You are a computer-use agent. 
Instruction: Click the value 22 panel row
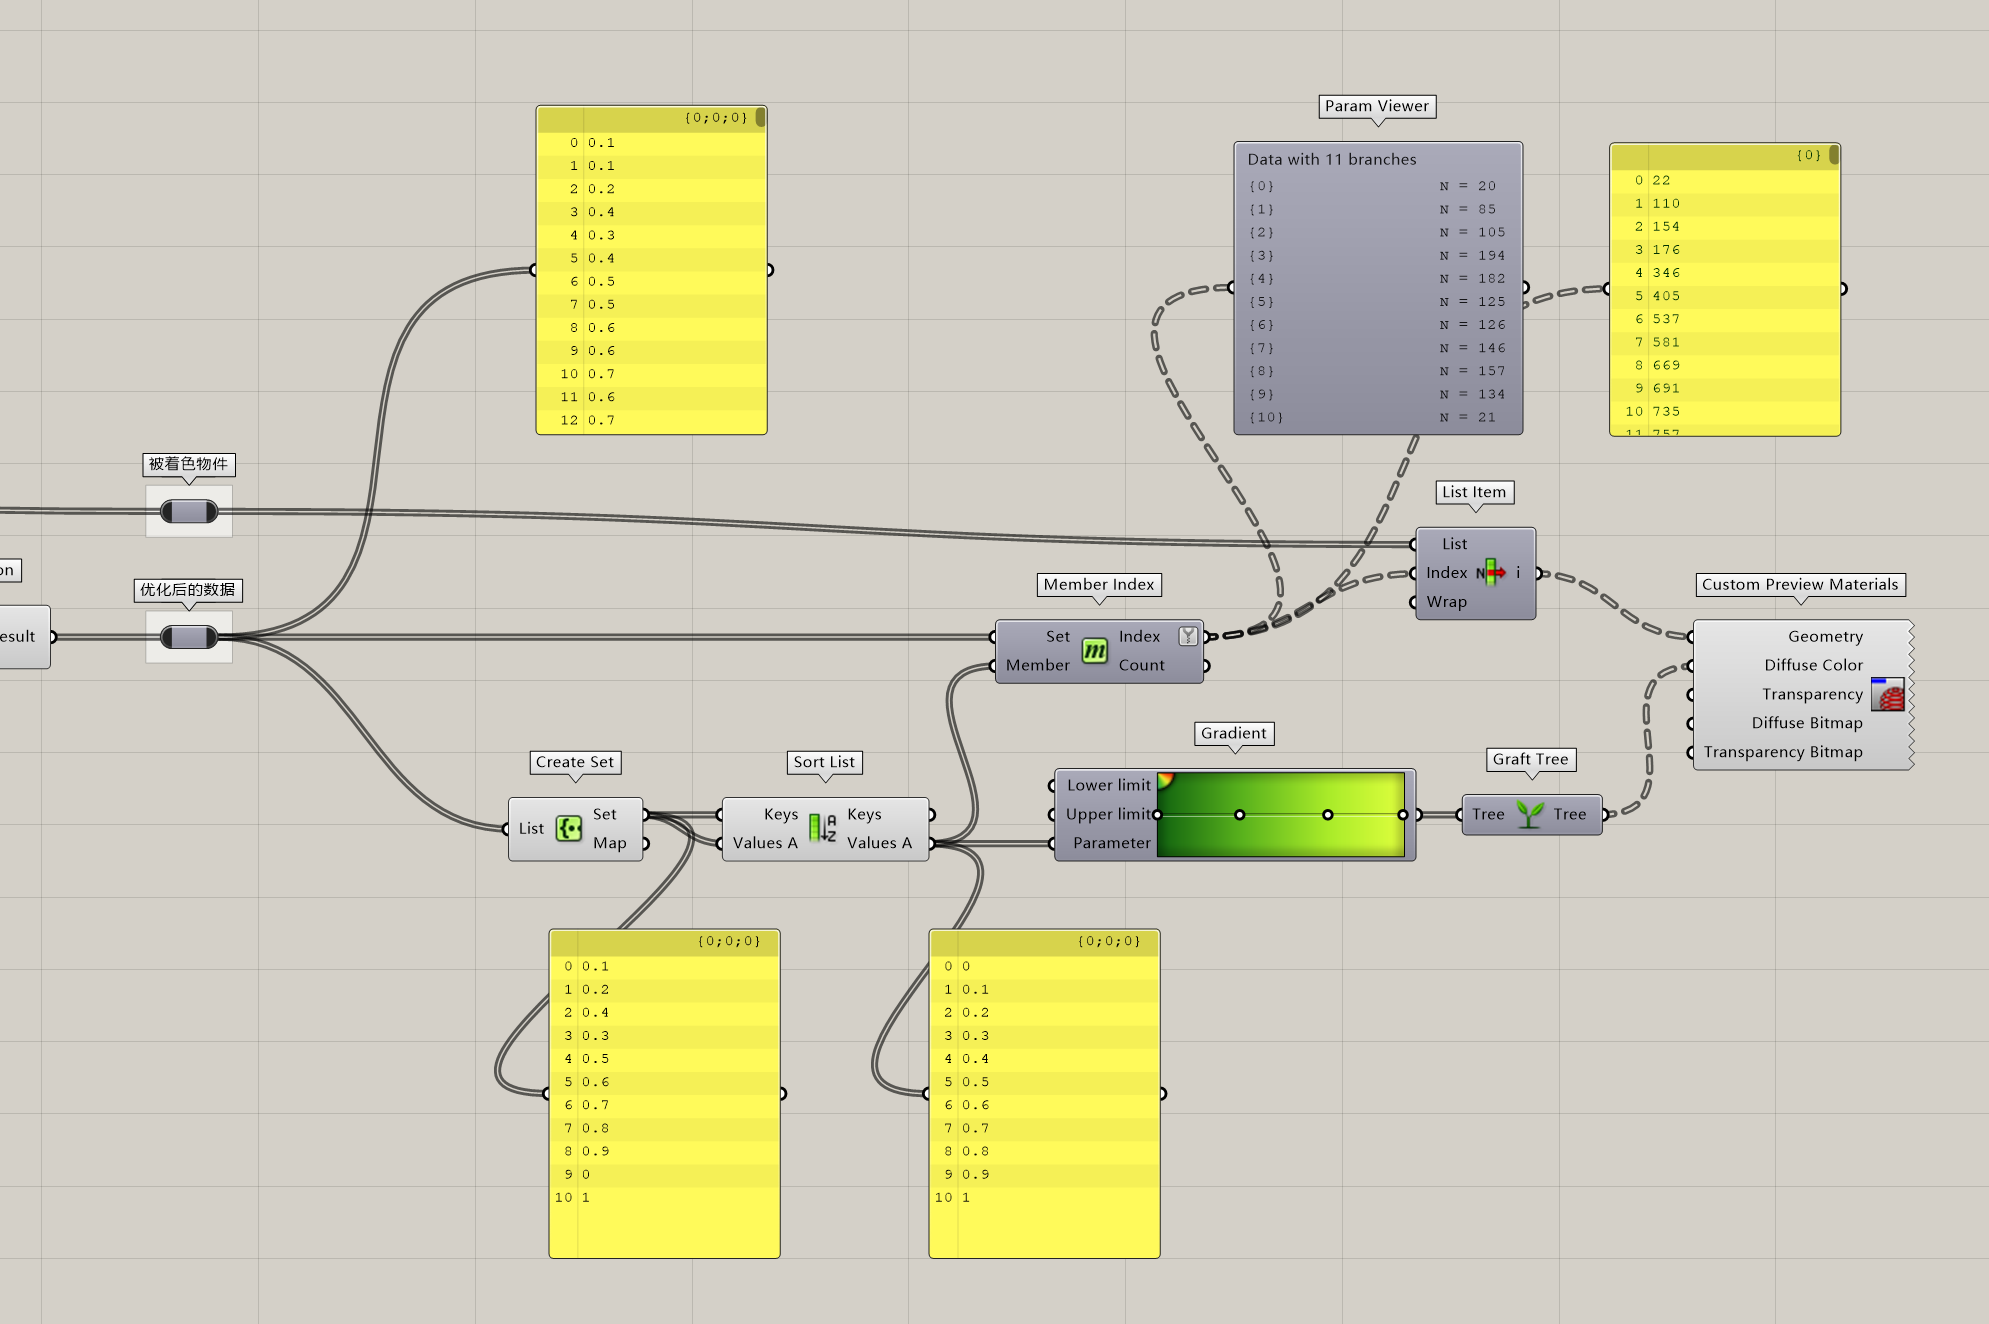pos(1725,180)
